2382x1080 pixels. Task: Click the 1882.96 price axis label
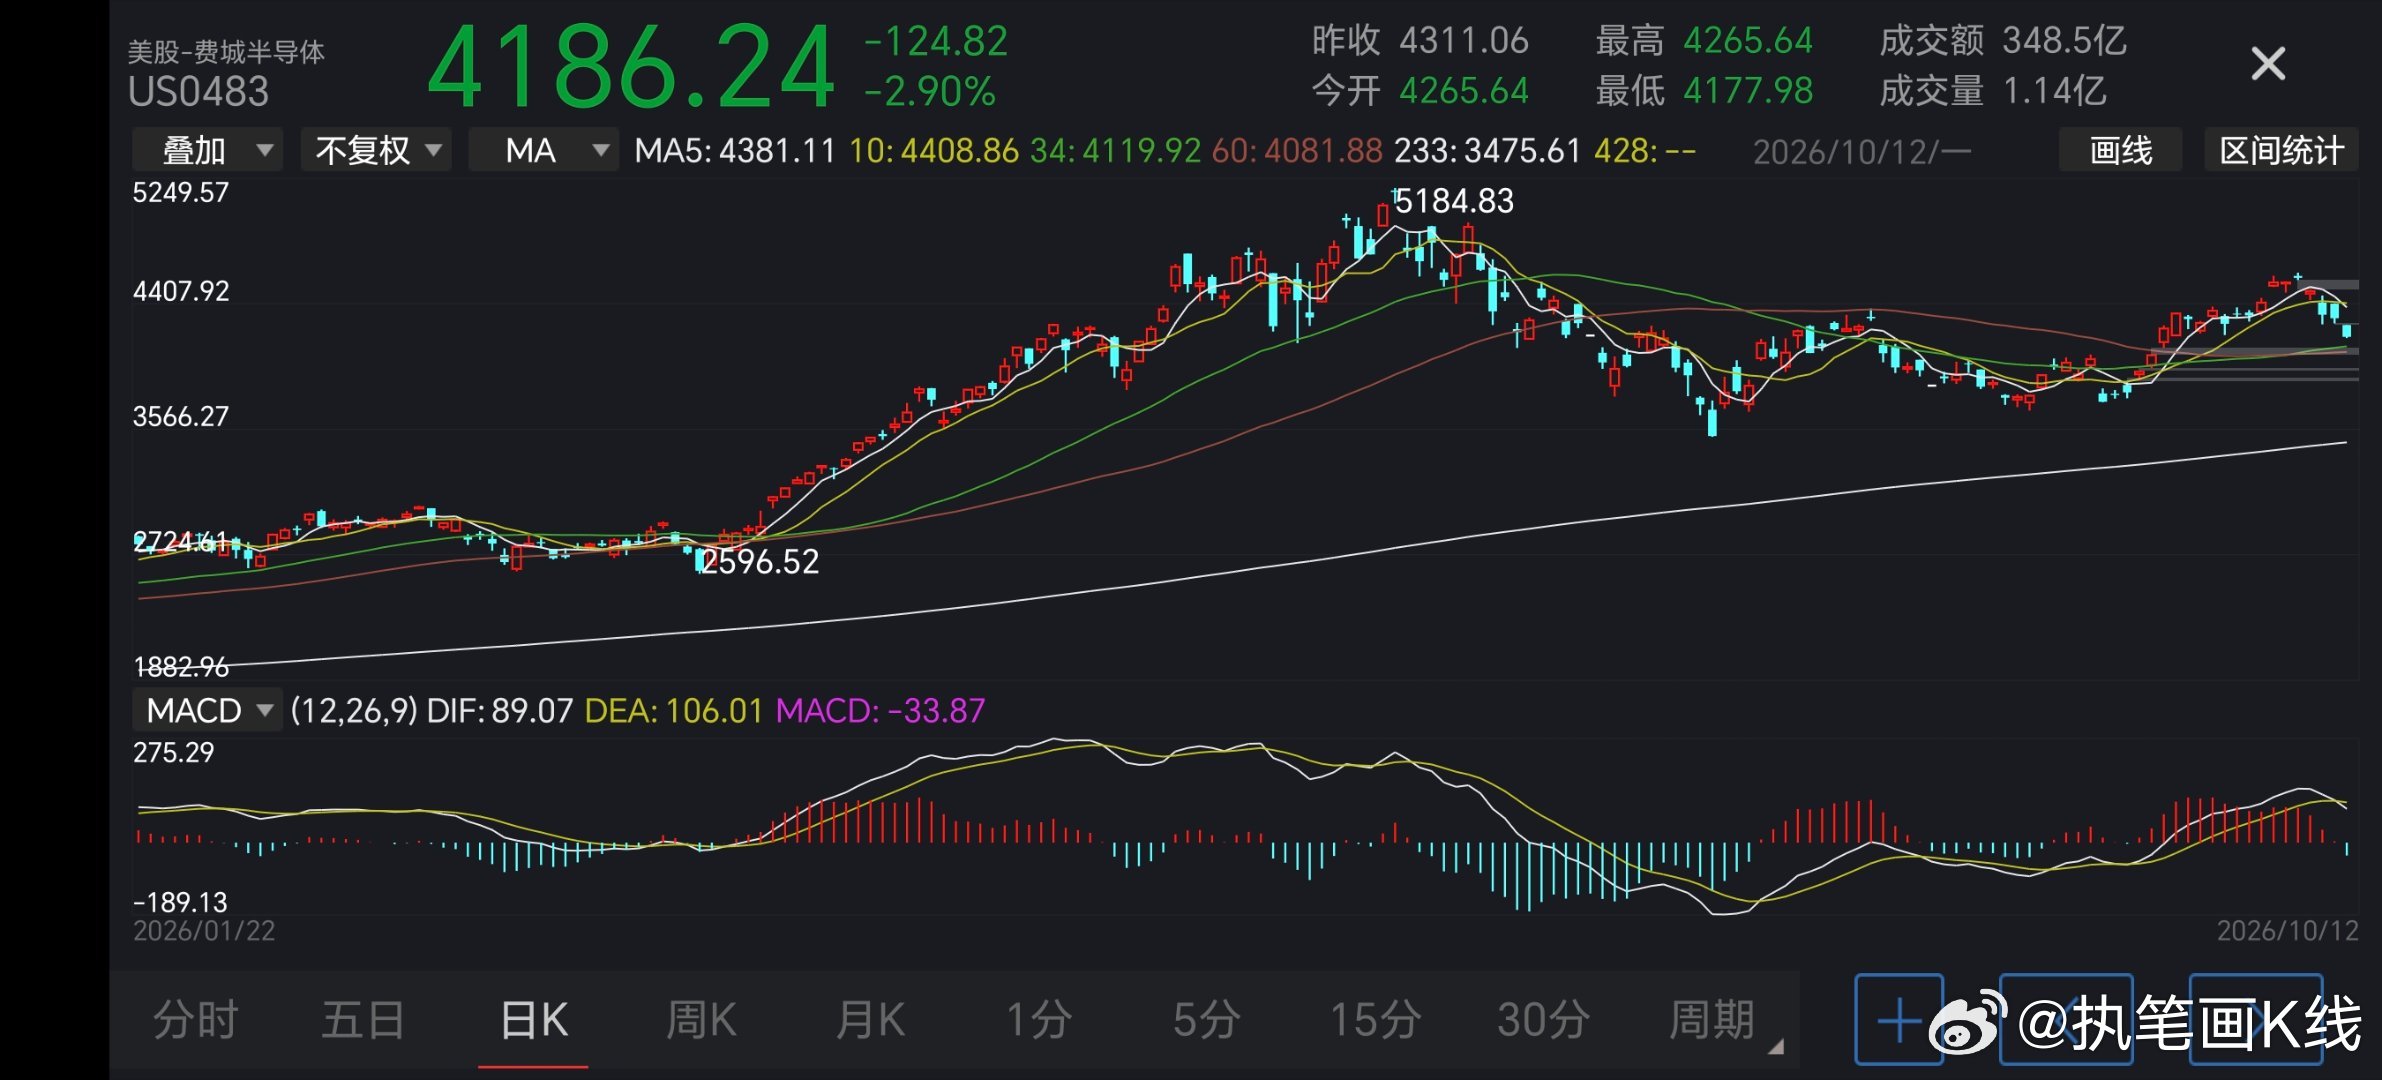pyautogui.click(x=181, y=666)
